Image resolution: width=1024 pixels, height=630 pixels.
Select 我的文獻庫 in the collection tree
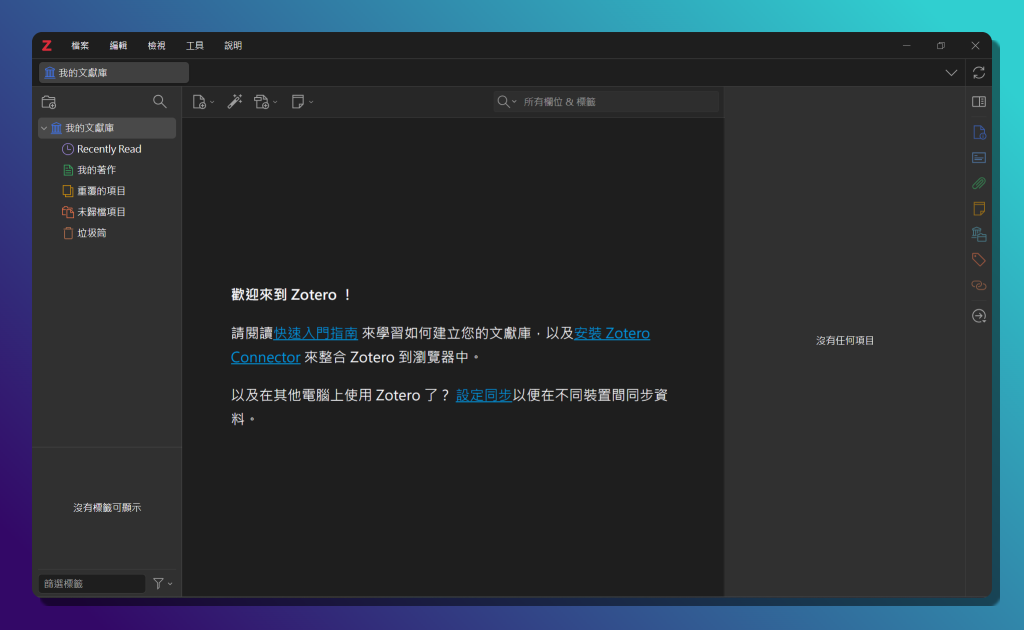(x=107, y=128)
